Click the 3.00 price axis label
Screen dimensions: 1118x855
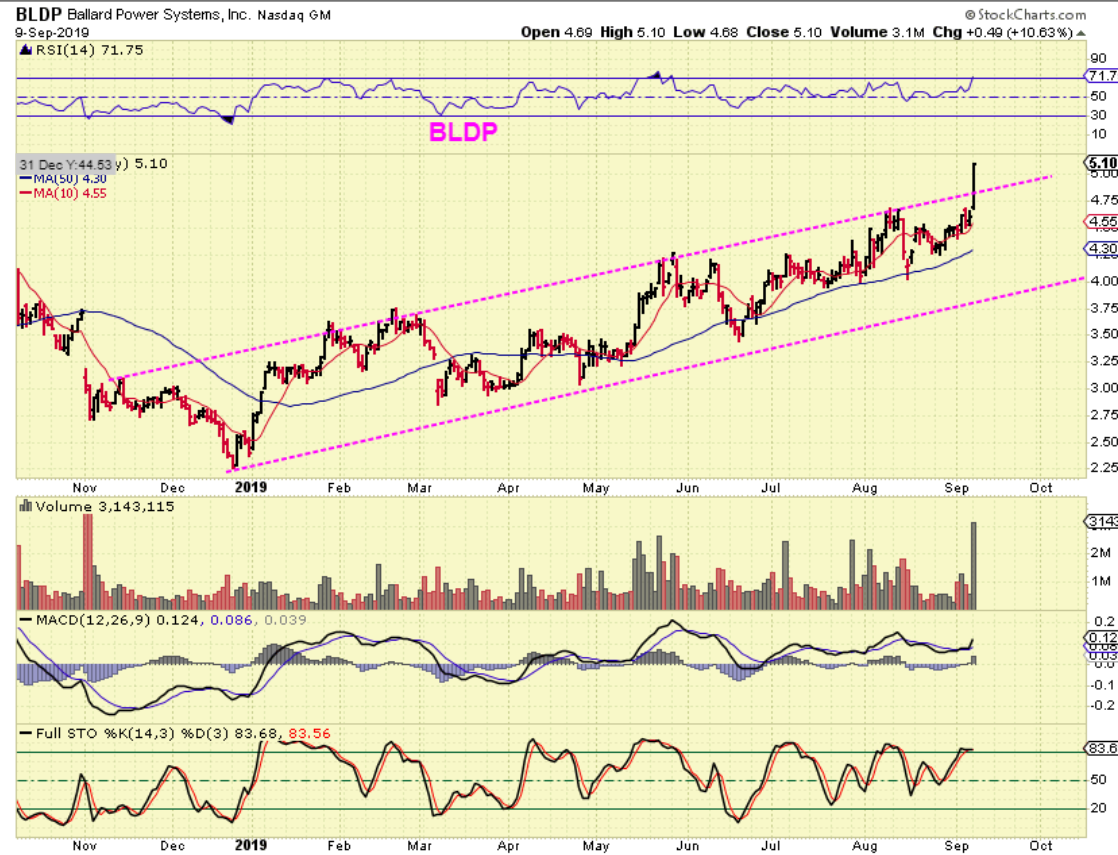coord(1104,388)
